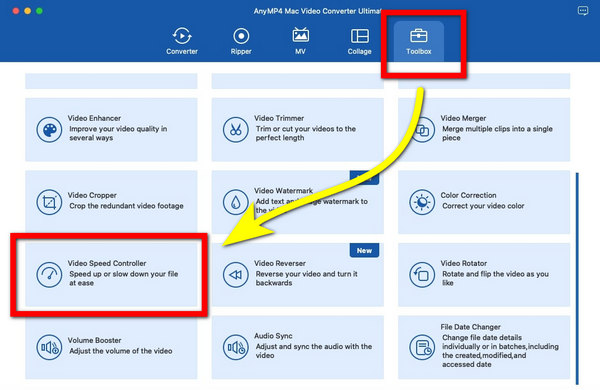The width and height of the screenshot is (600, 390).
Task: Click 'Adjust and sync the audio' description
Action: pyautogui.click(x=313, y=351)
